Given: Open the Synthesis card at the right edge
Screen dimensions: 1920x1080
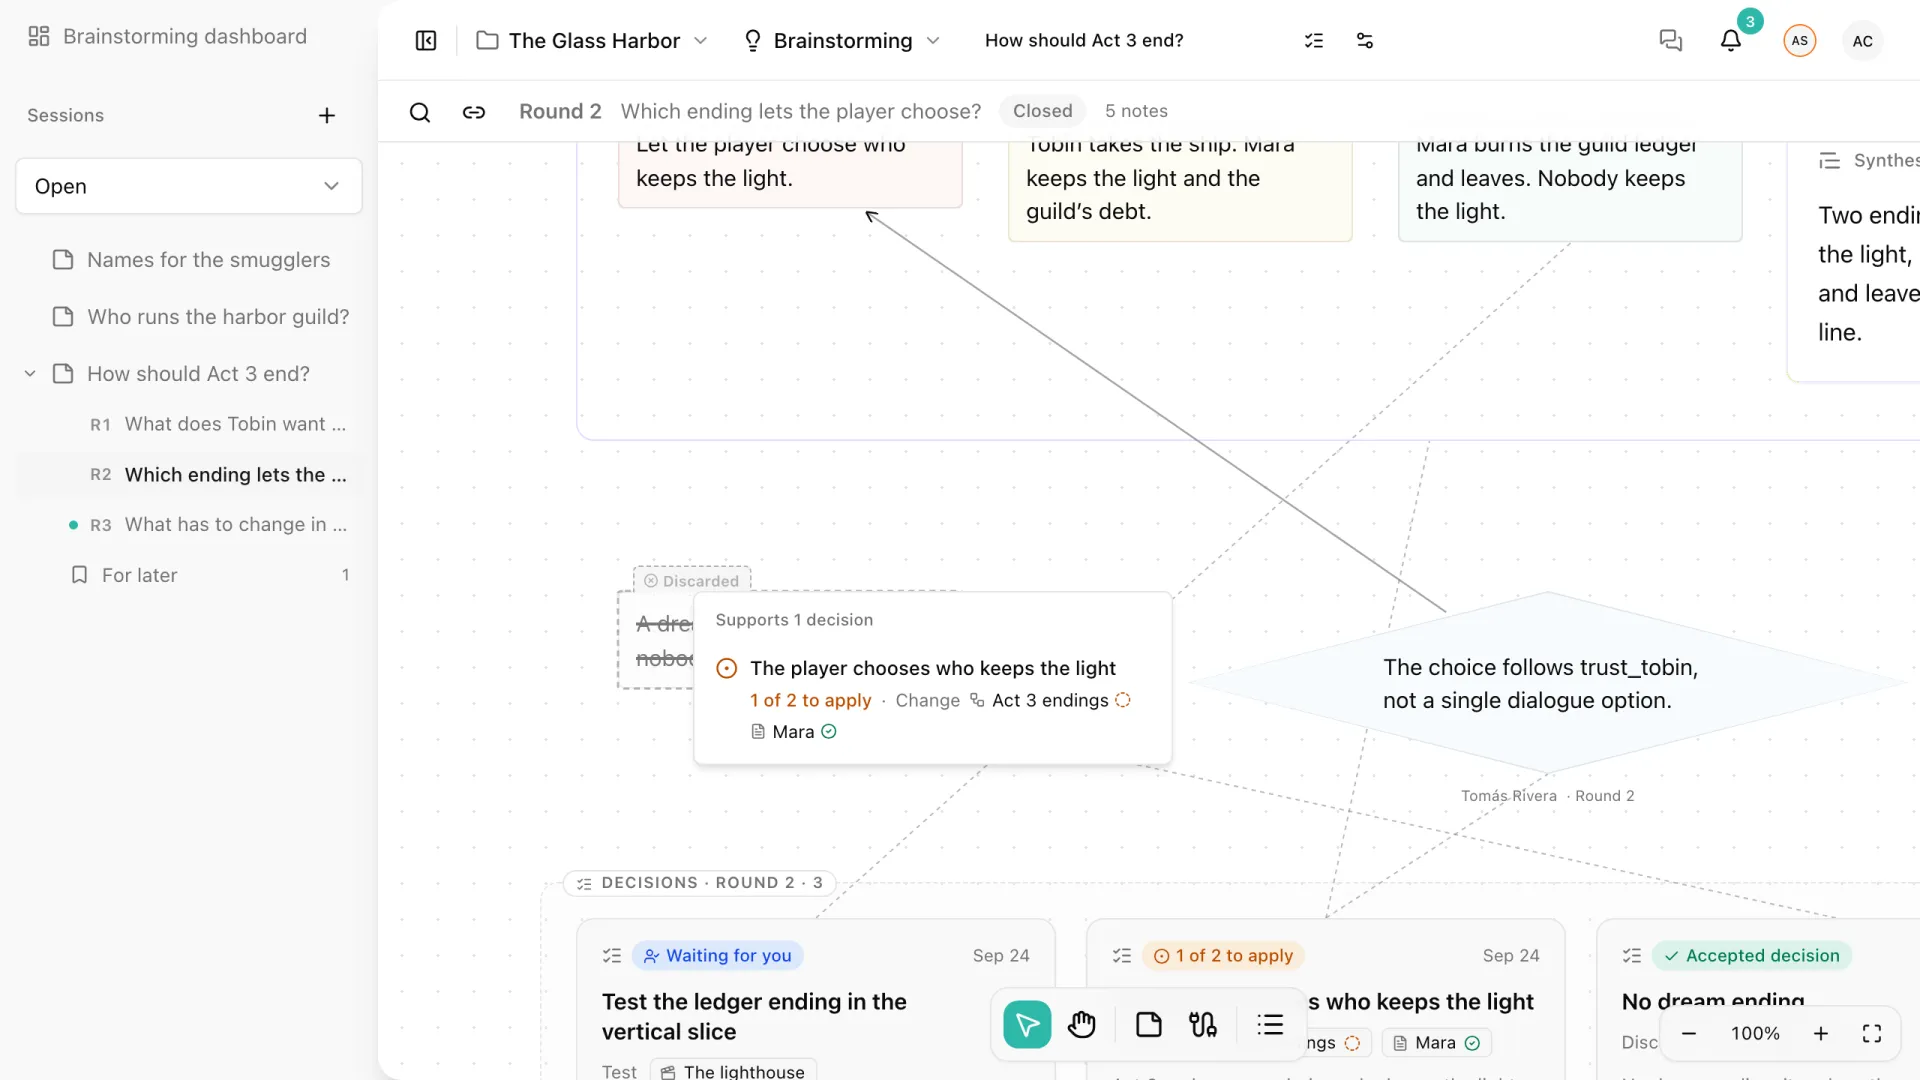Looking at the screenshot, I should (1853, 260).
